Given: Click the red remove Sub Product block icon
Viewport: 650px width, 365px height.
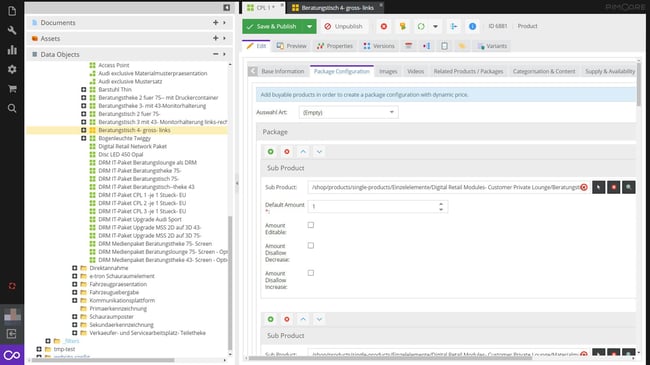Looking at the screenshot, I should tap(287, 152).
